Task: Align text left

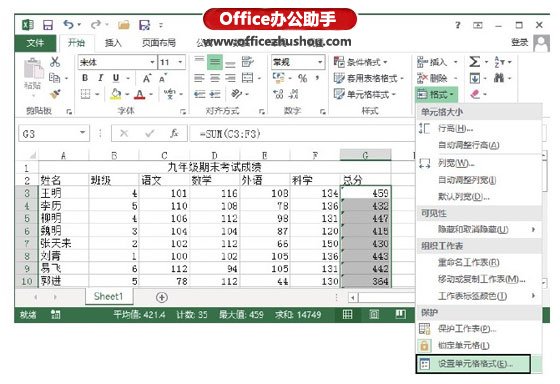Action: coord(199,78)
